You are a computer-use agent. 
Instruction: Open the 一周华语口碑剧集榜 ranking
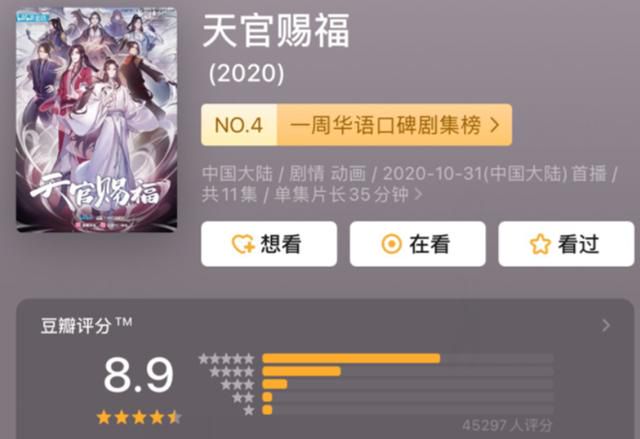point(386,125)
